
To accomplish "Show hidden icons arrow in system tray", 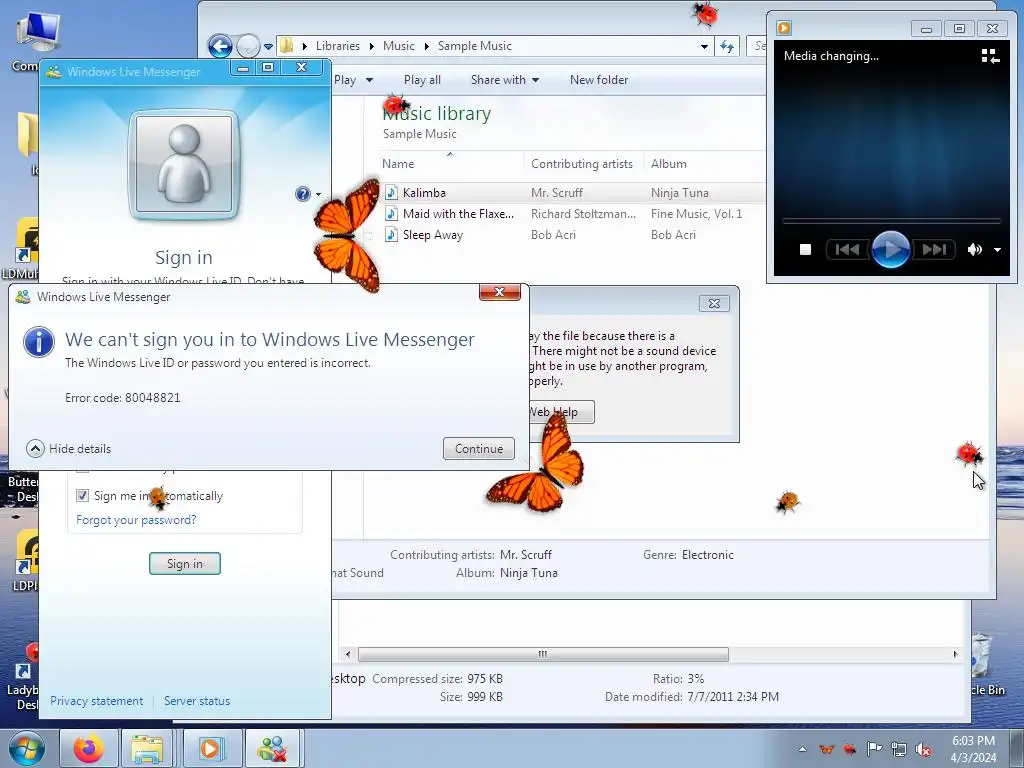I will tap(803, 749).
